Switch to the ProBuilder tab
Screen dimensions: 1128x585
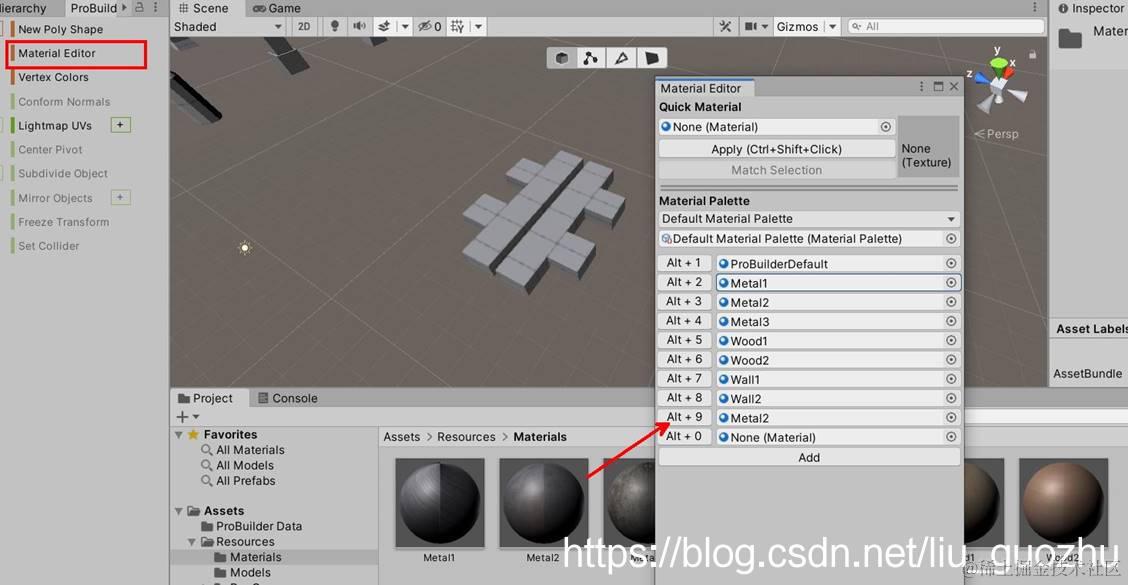tap(94, 8)
